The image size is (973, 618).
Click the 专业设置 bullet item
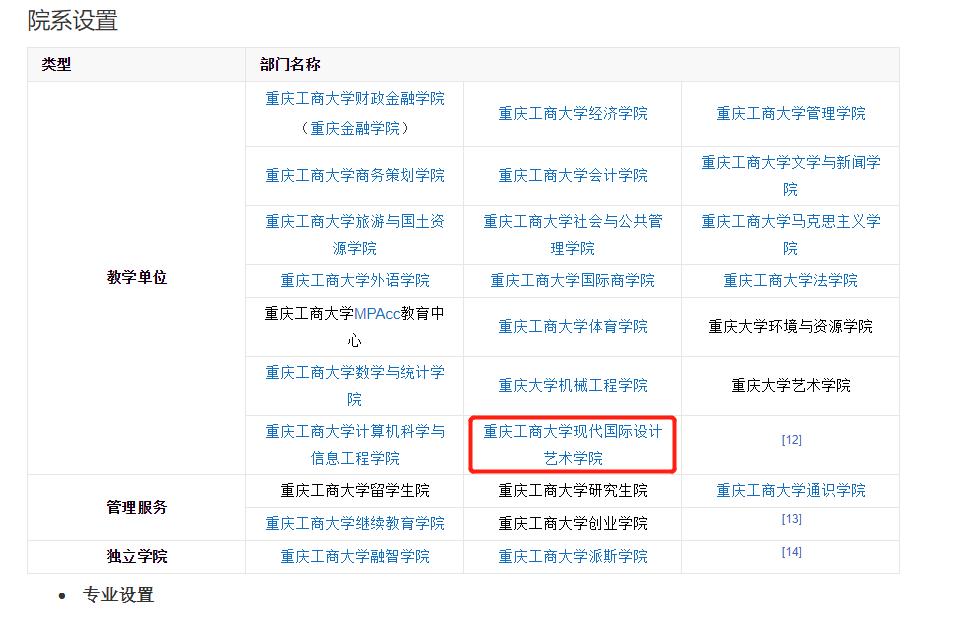click(x=118, y=595)
